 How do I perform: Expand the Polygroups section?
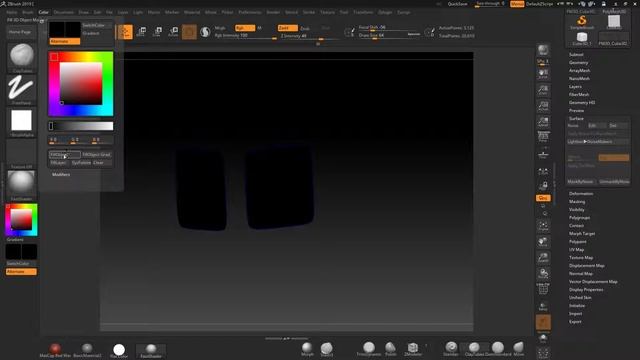tap(579, 218)
